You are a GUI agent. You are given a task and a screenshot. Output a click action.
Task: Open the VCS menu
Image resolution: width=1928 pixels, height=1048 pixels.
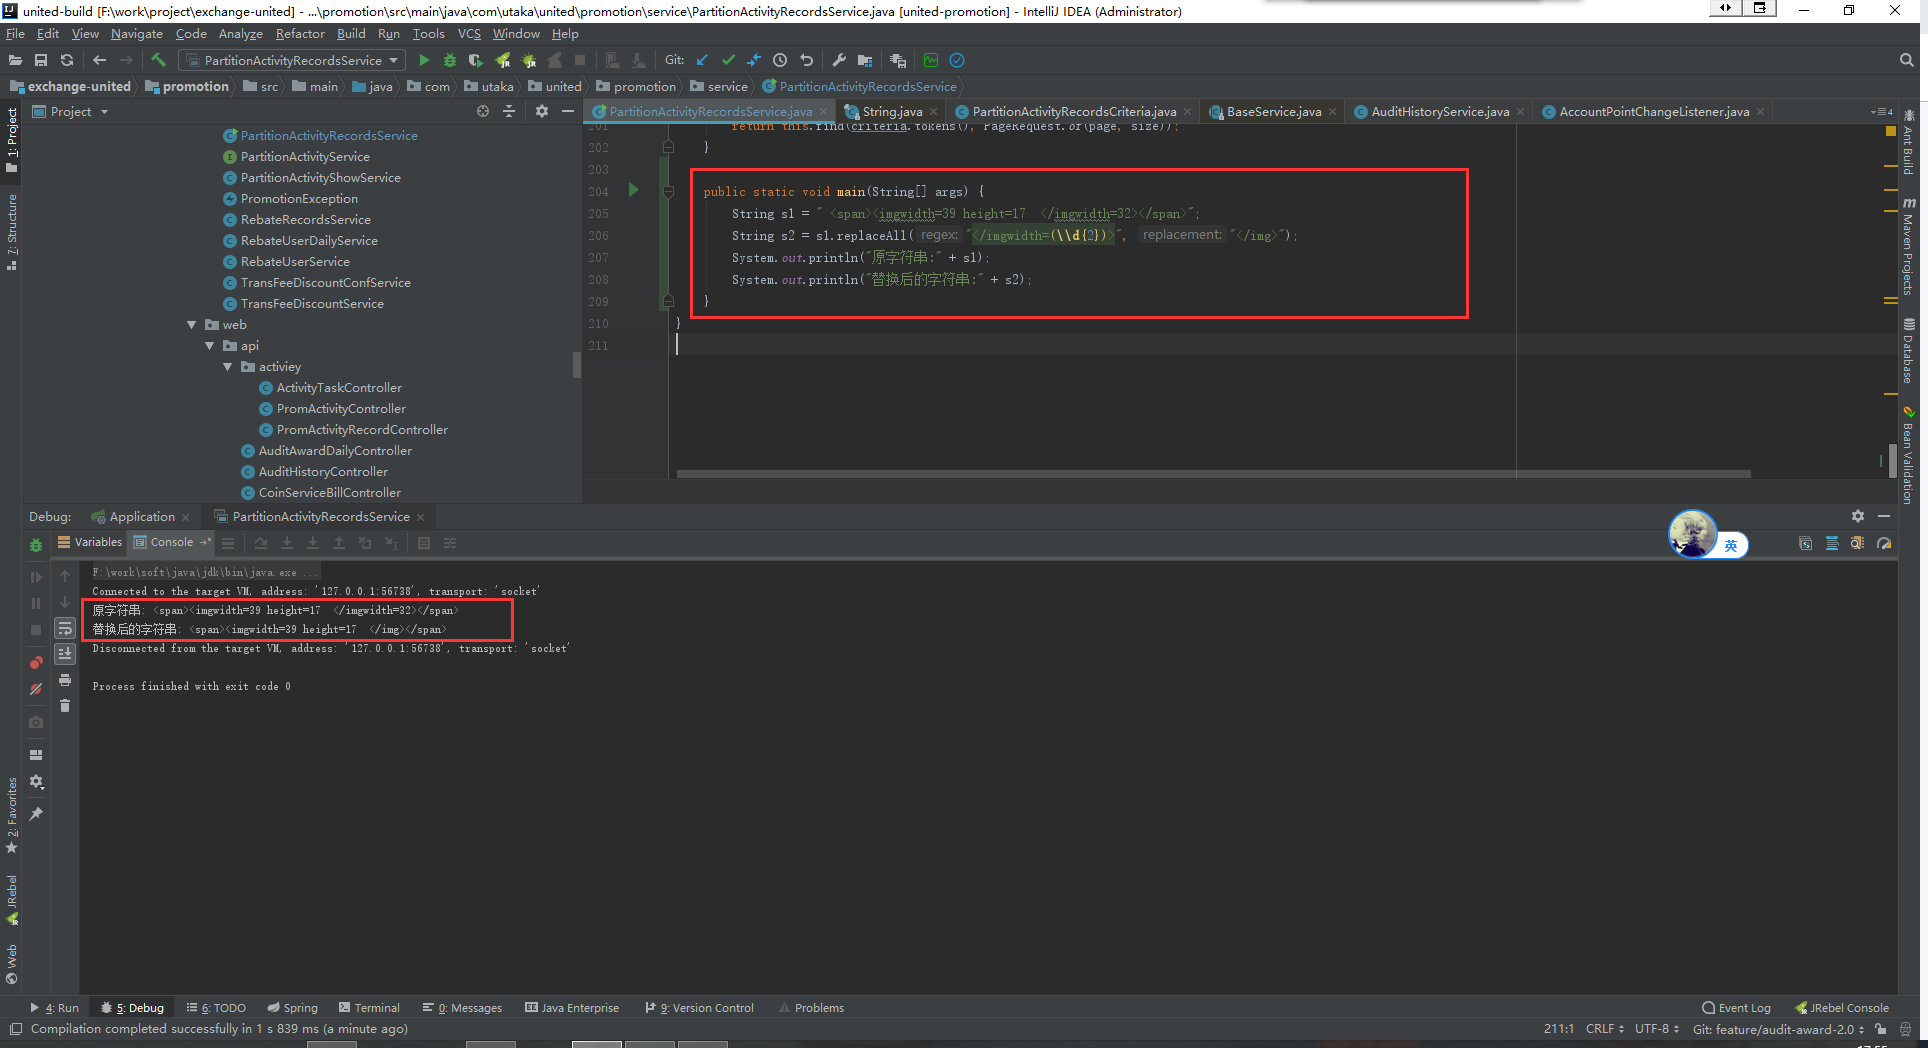[469, 33]
